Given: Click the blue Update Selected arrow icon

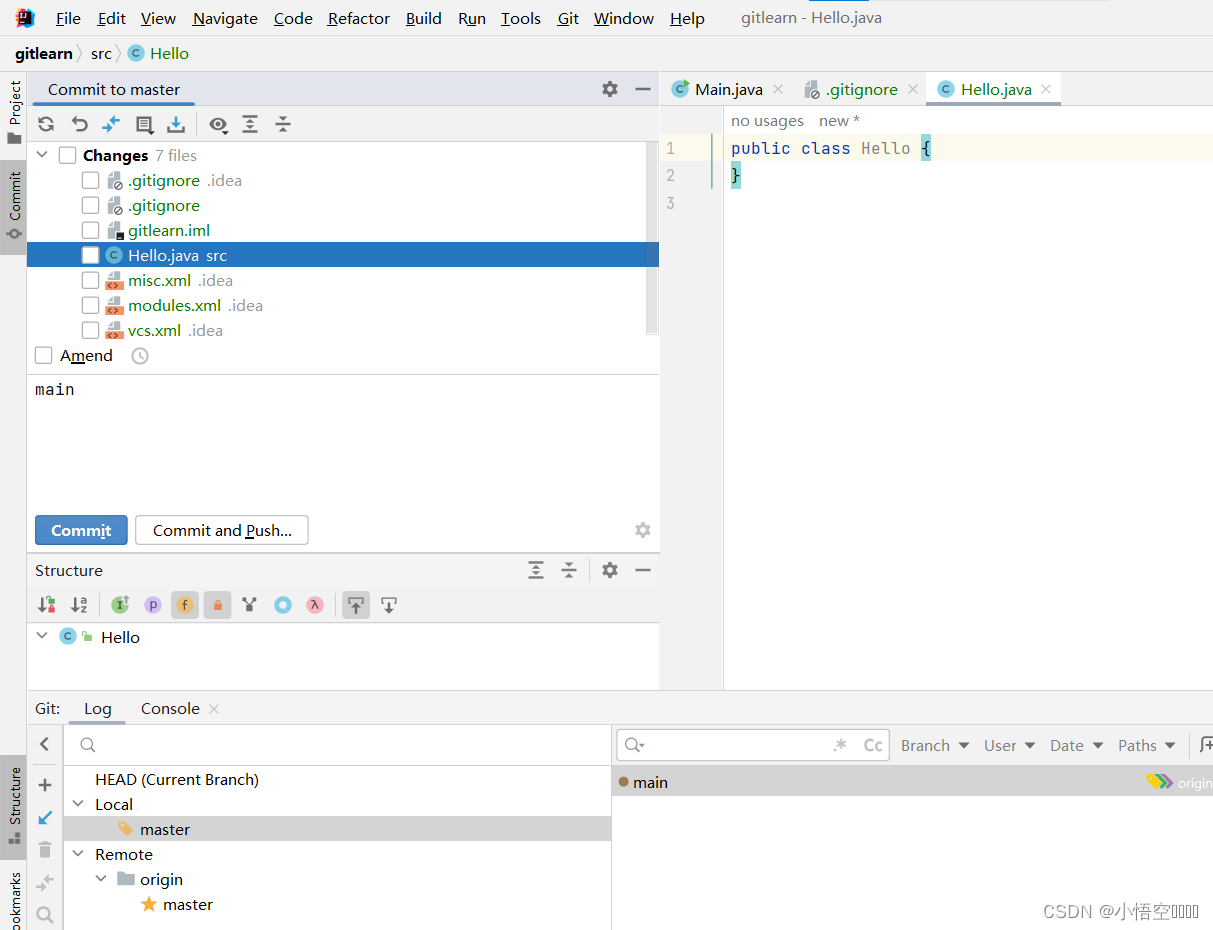Looking at the screenshot, I should point(45,818).
